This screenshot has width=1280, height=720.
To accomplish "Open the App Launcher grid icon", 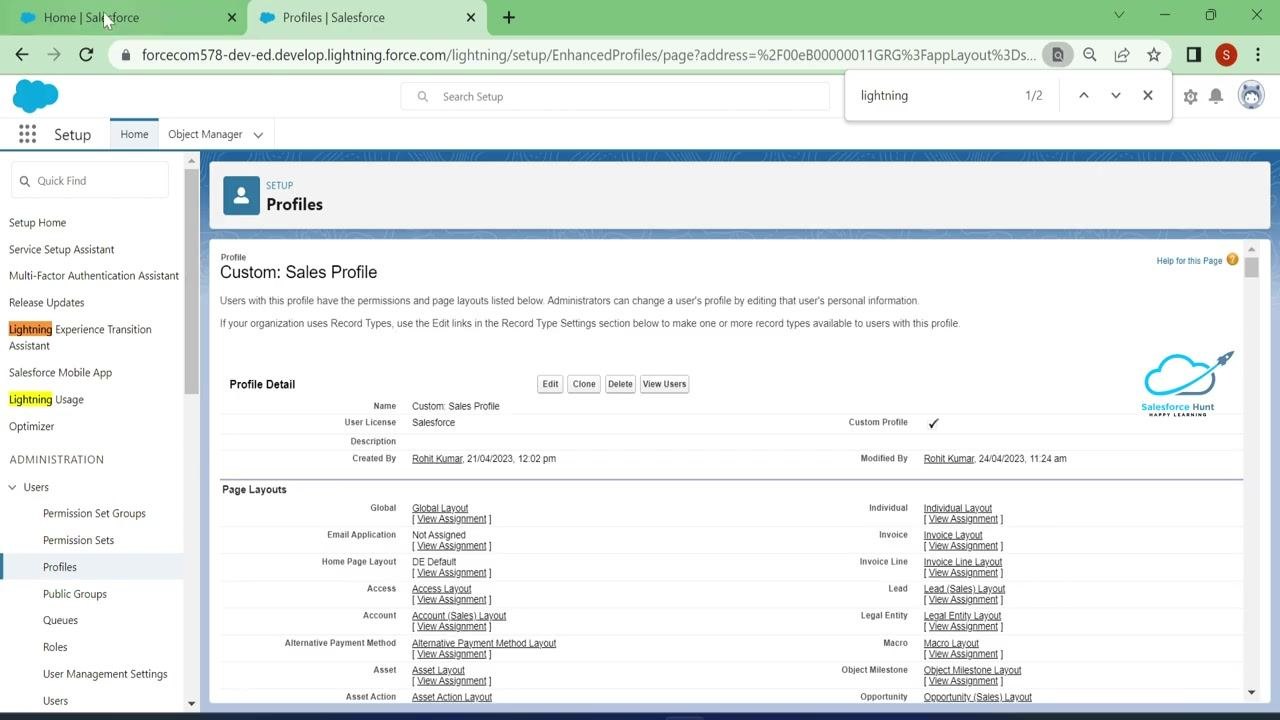I will (x=28, y=134).
